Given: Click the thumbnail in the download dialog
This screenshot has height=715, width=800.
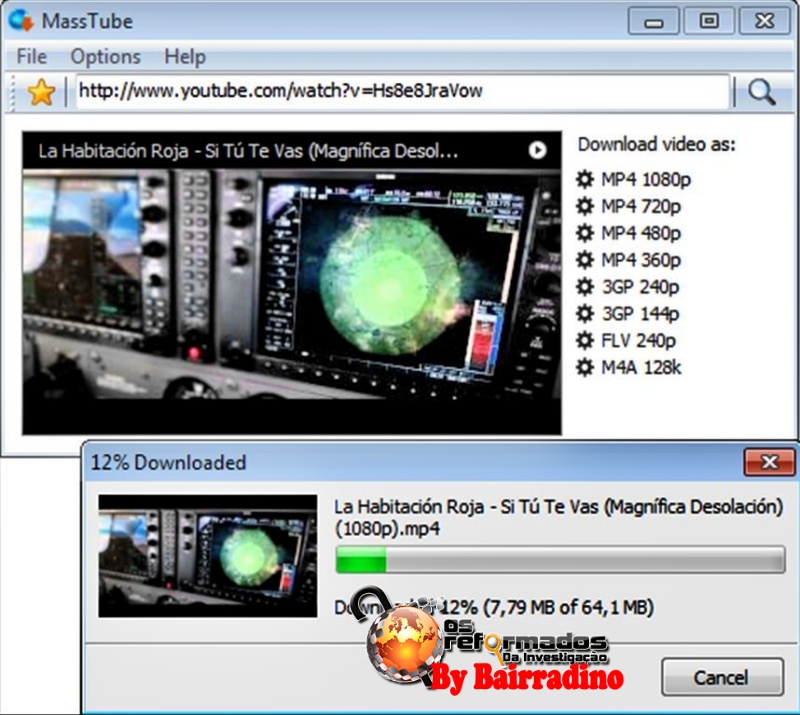Looking at the screenshot, I should (208, 556).
